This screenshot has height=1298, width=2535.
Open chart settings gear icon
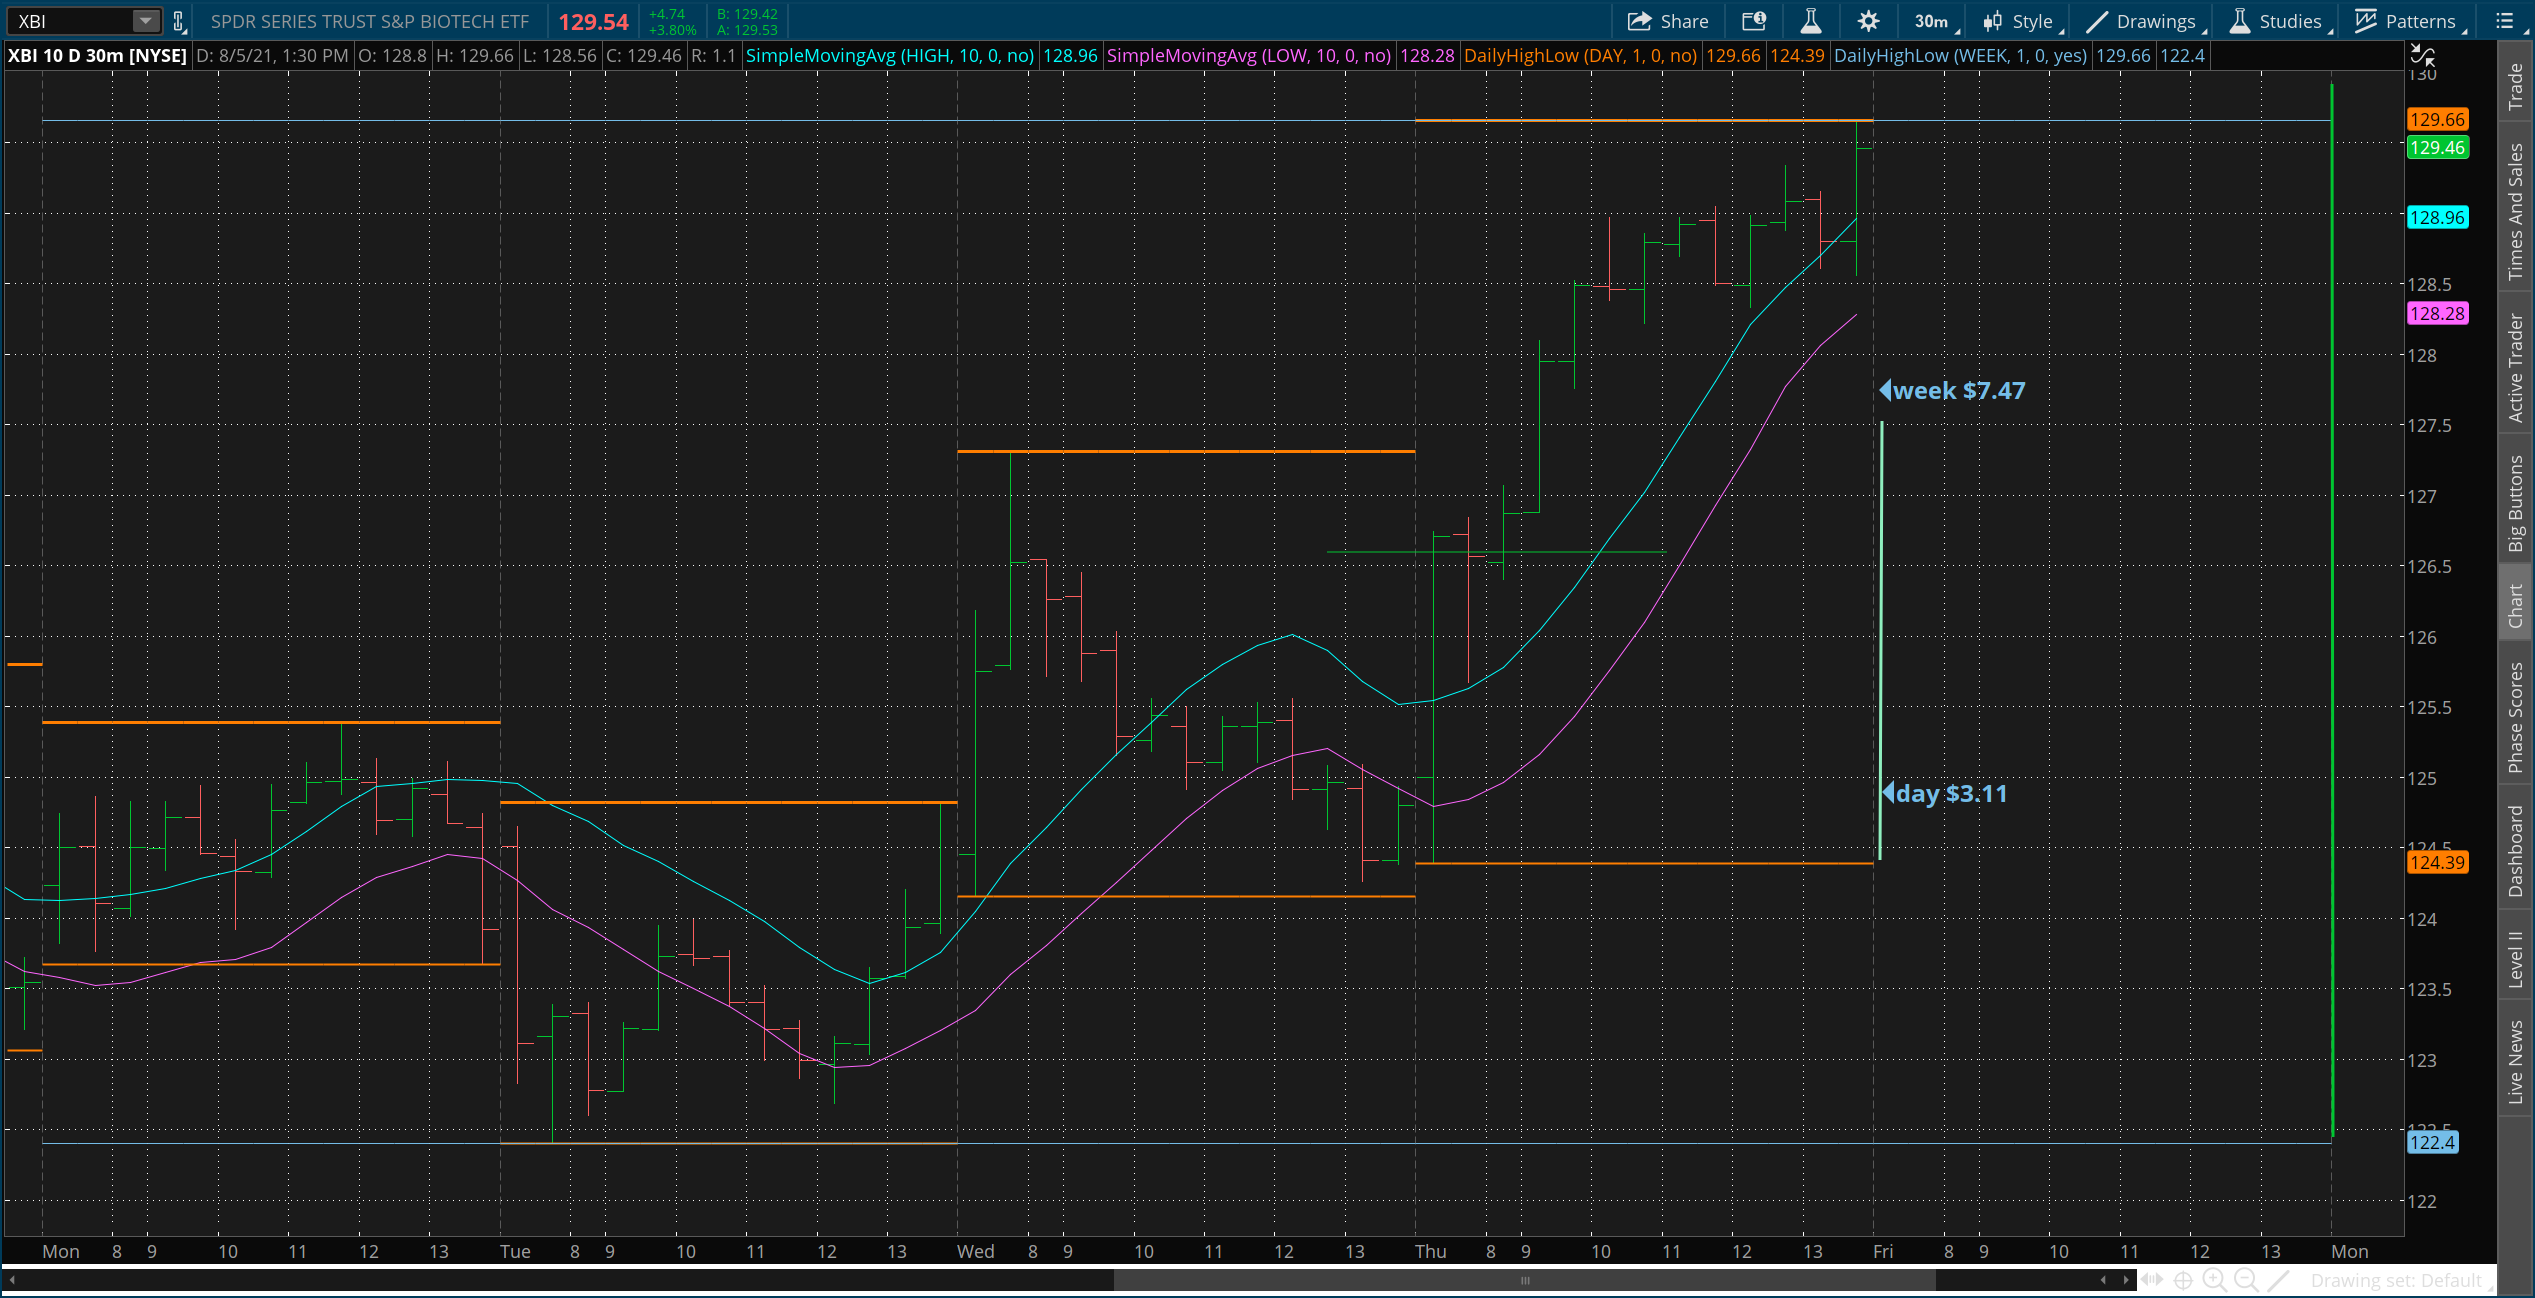(1868, 21)
